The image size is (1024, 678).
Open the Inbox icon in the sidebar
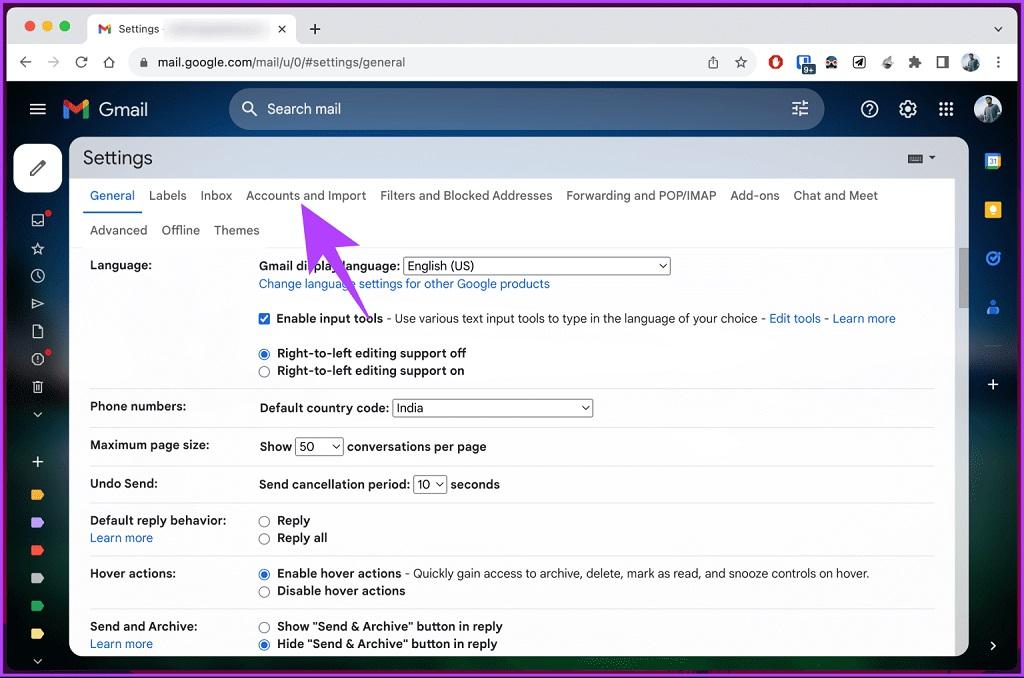[38, 220]
